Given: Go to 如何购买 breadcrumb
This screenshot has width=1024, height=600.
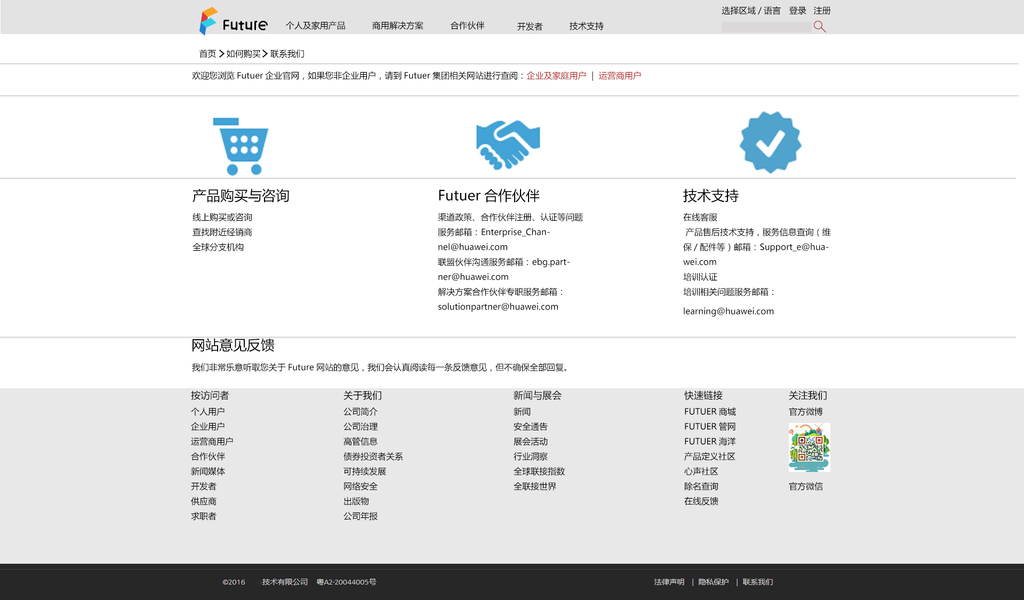Looking at the screenshot, I should point(243,54).
